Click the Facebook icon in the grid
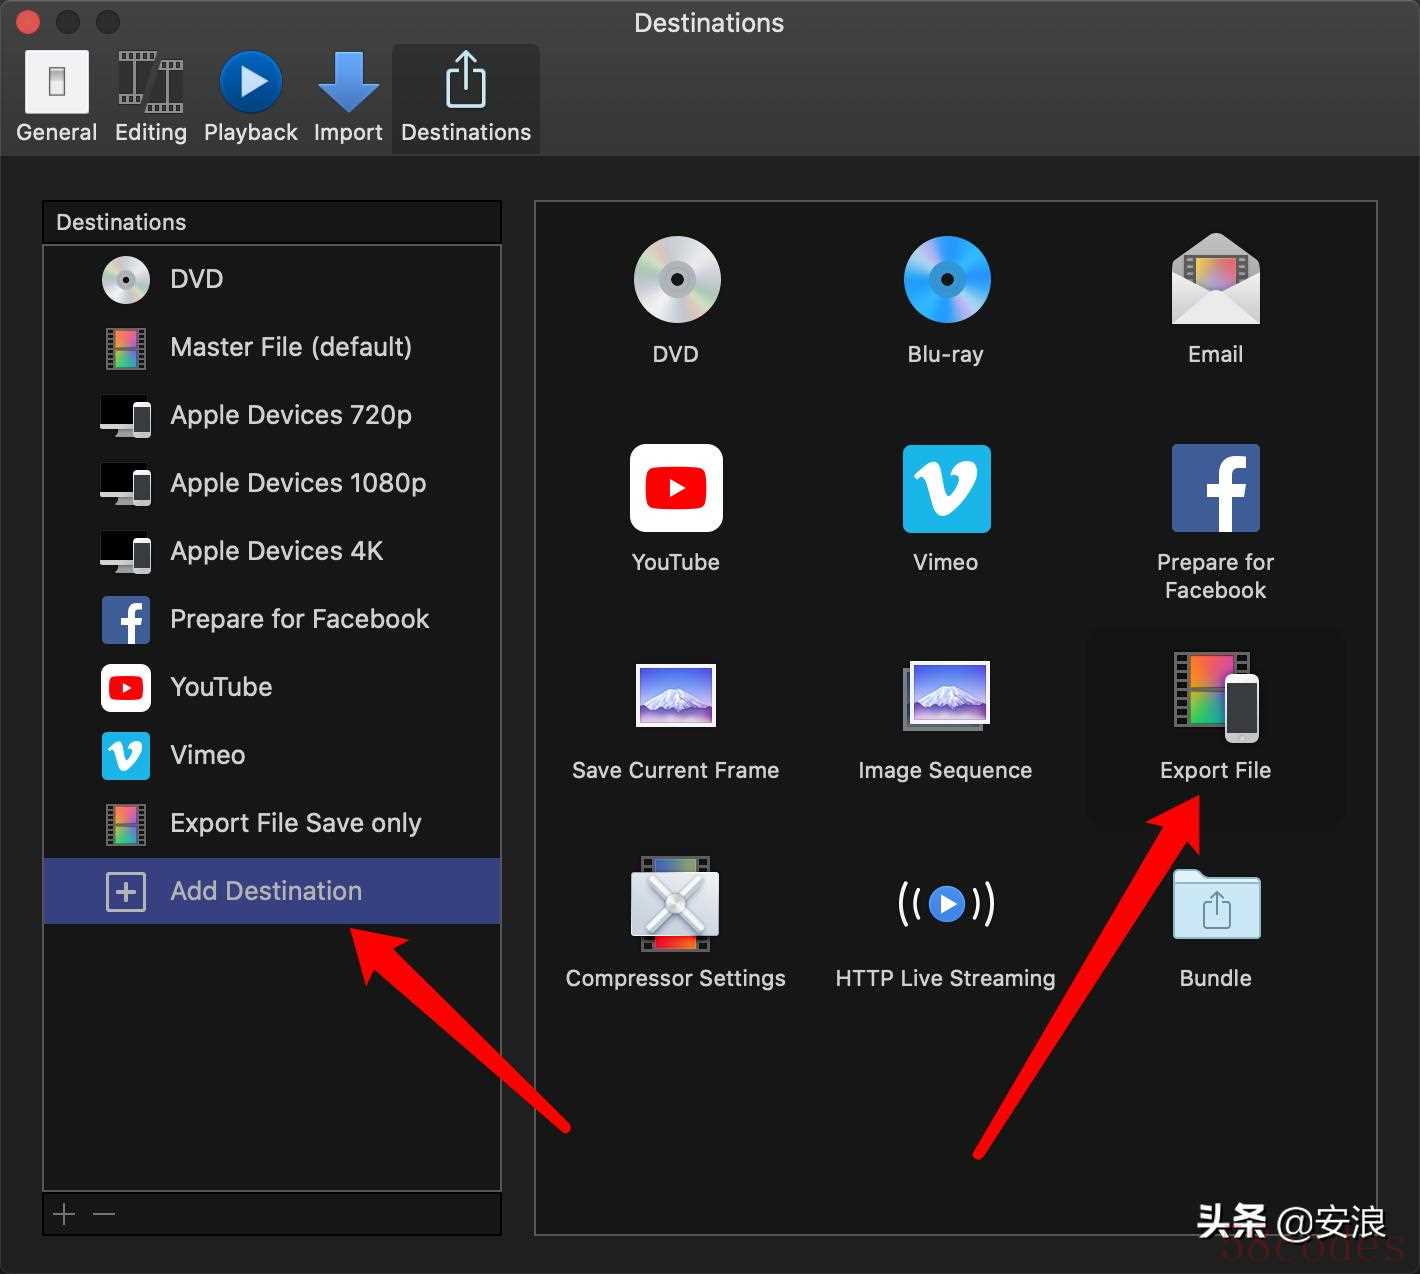Viewport: 1420px width, 1274px height. point(1215,488)
